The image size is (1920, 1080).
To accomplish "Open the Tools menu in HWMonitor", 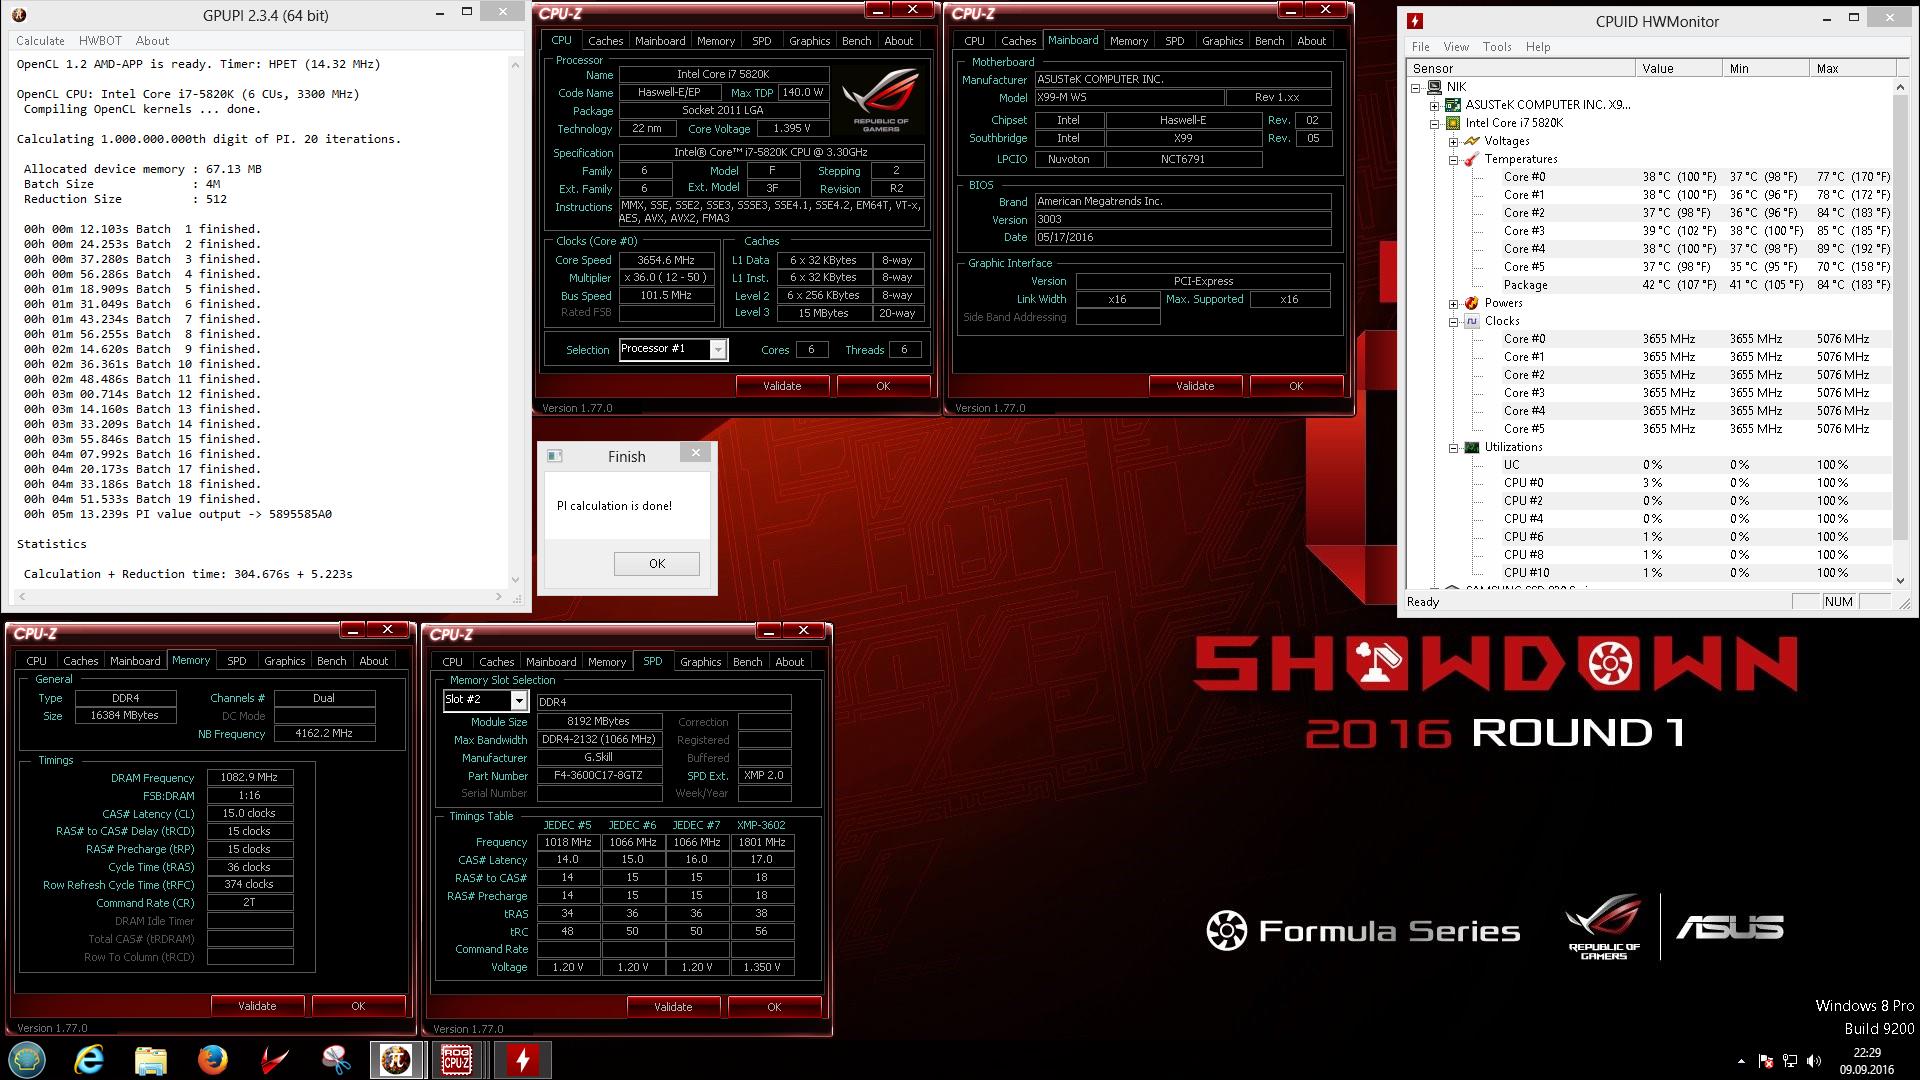I will coord(1497,47).
